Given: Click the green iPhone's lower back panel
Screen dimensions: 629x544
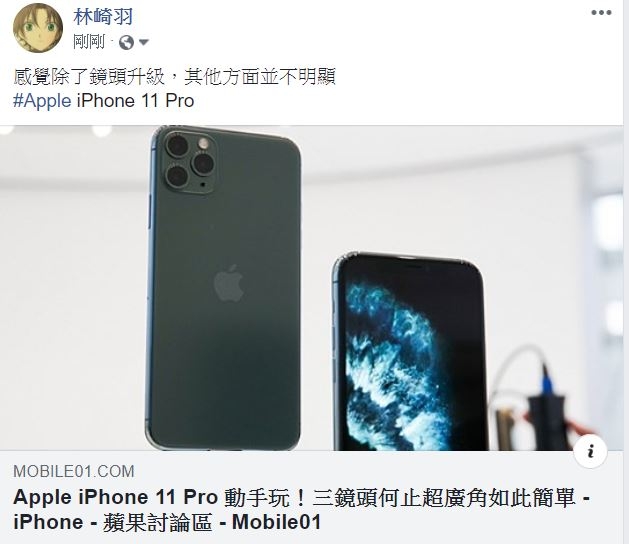Looking at the screenshot, I should pyautogui.click(x=225, y=381).
